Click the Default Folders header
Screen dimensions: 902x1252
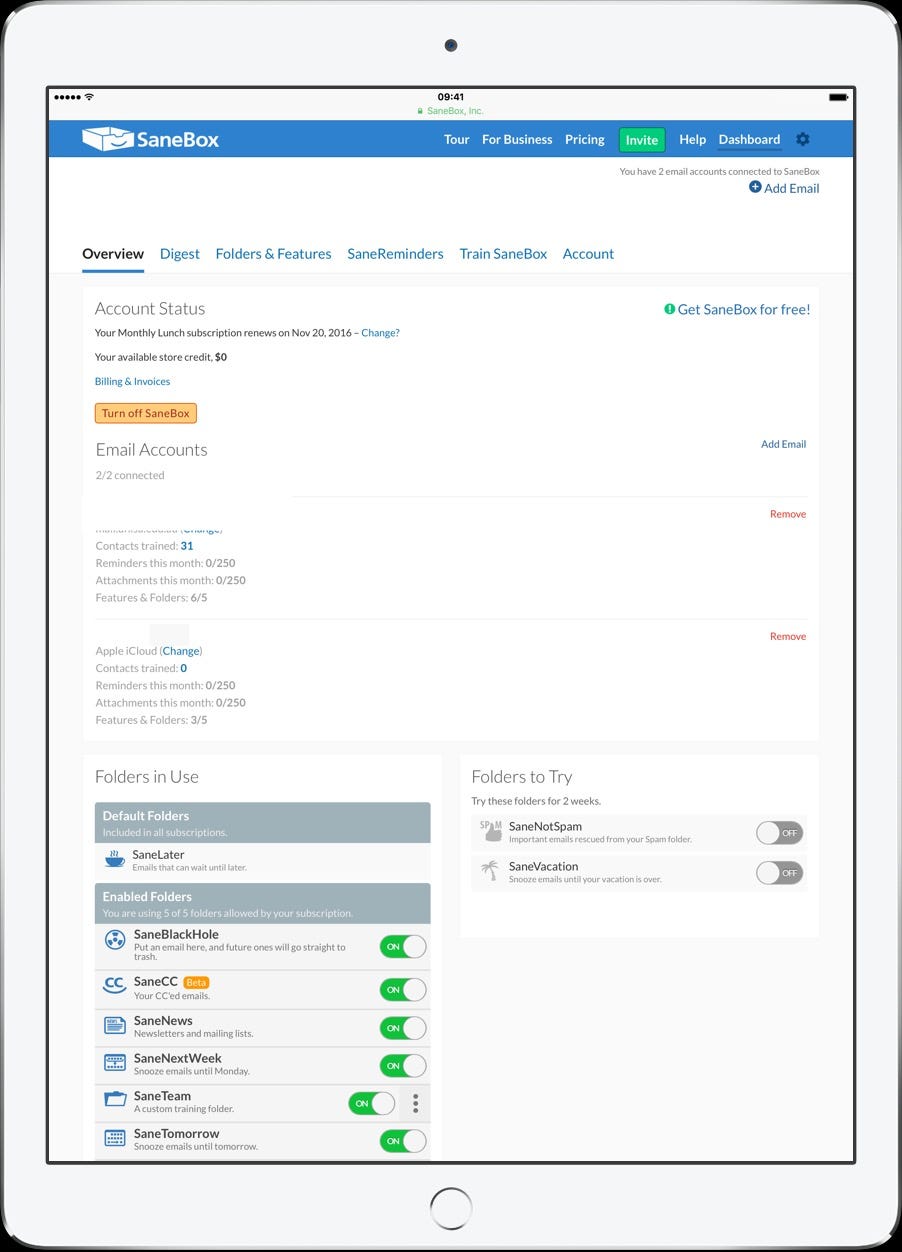point(263,822)
